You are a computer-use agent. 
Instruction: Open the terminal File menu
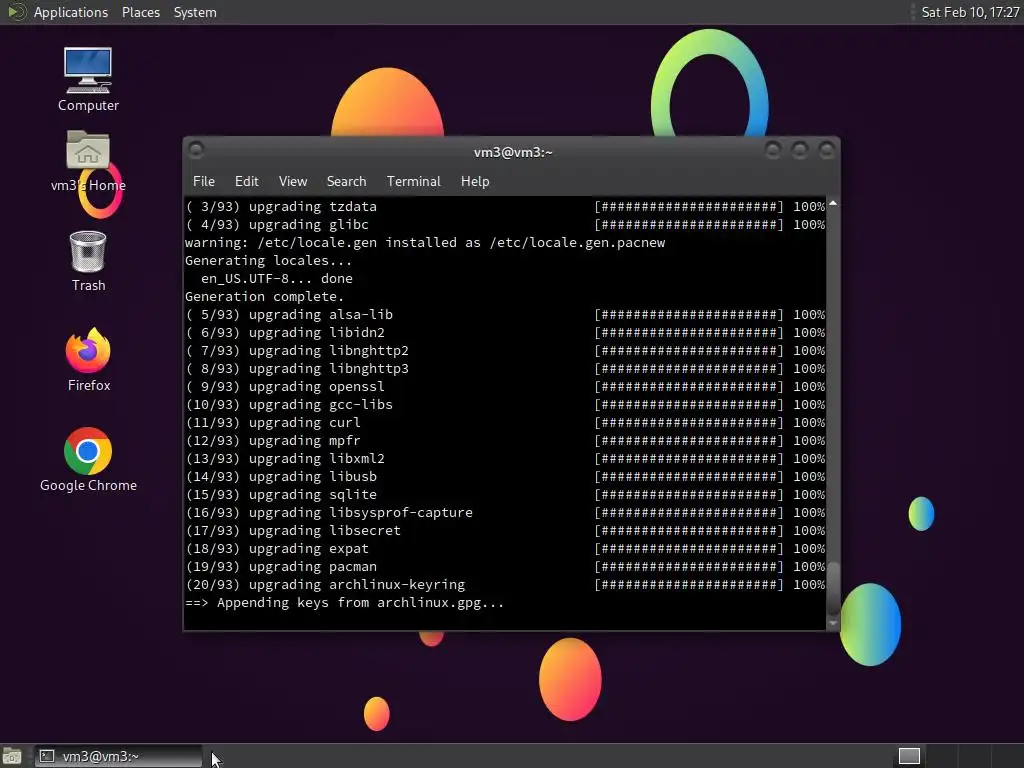point(204,182)
